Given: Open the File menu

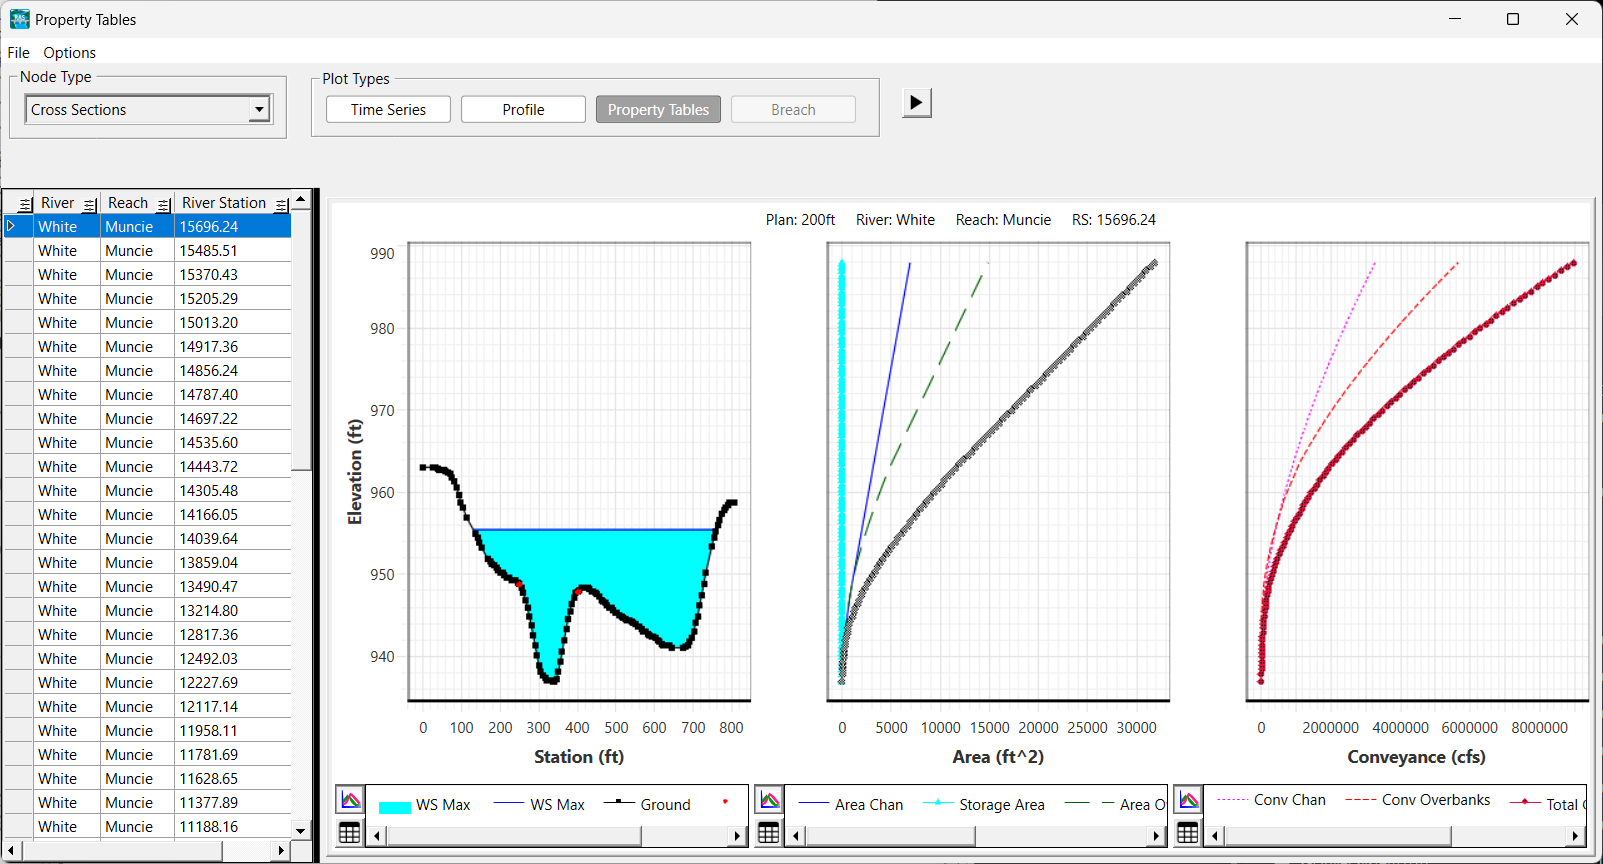Looking at the screenshot, I should [x=18, y=53].
